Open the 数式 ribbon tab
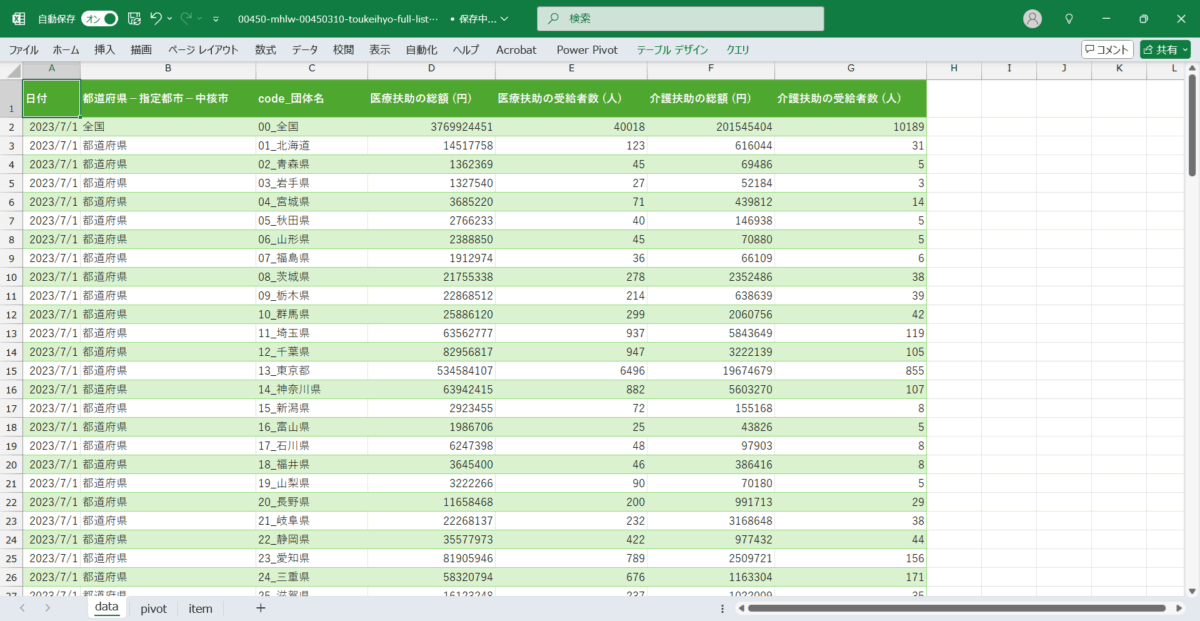This screenshot has width=1200, height=621. [x=265, y=49]
